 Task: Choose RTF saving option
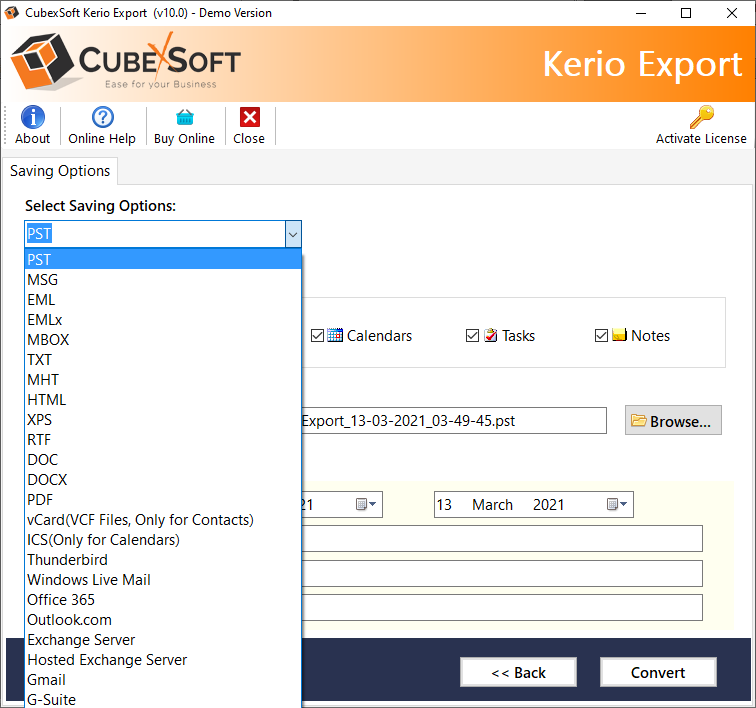click(163, 440)
